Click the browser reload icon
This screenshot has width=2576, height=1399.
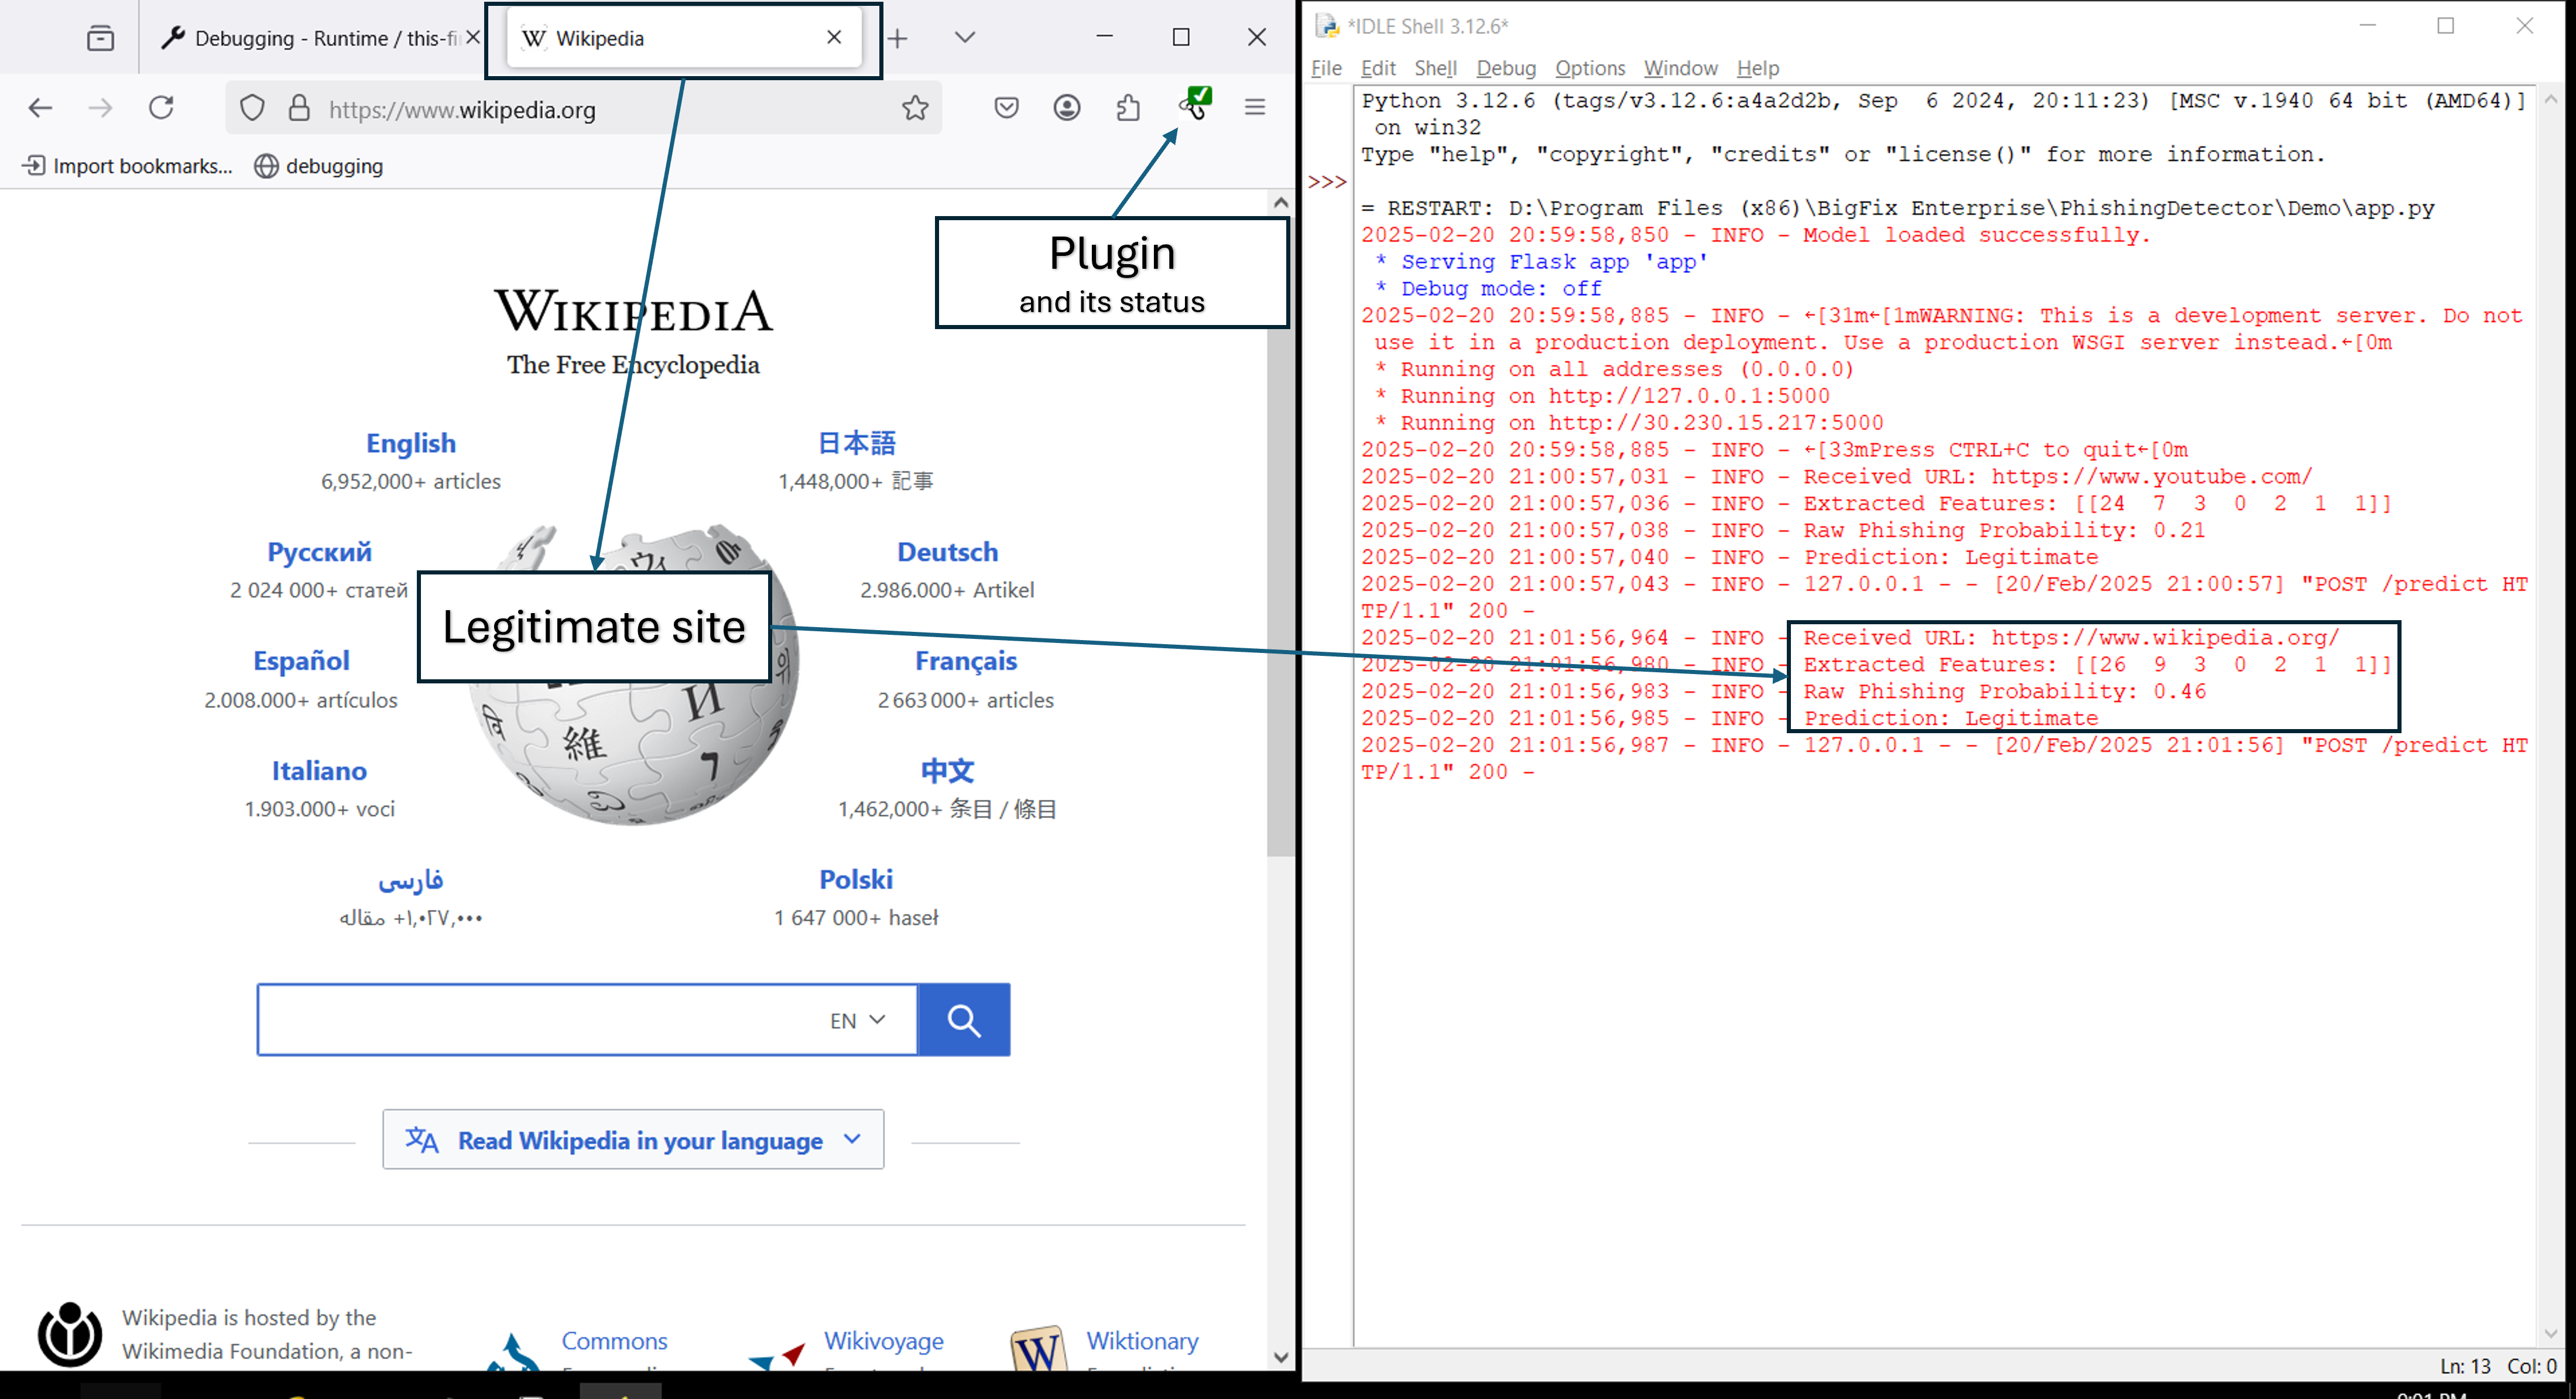(x=161, y=108)
